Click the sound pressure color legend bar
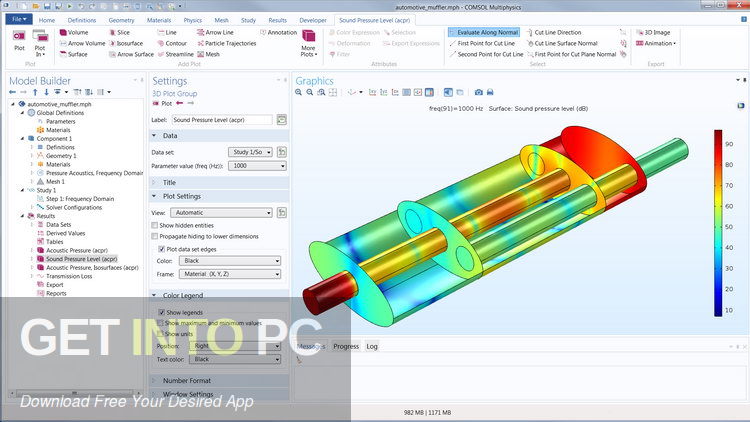This screenshot has width=750, height=422. (718, 223)
